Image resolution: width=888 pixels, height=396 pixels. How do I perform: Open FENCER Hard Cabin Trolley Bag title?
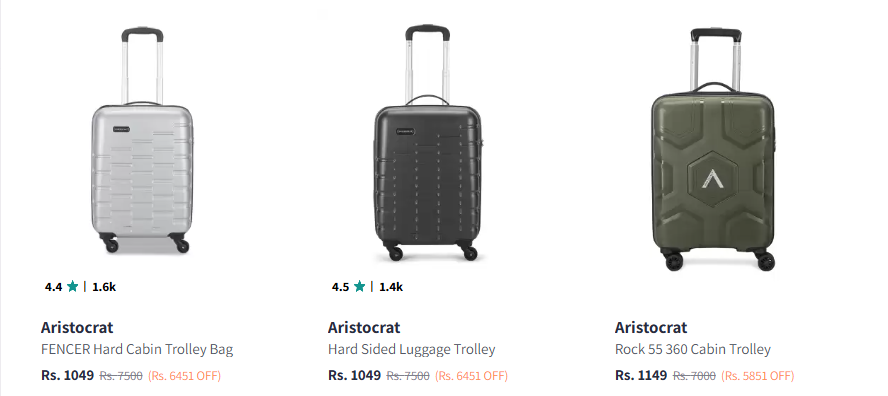(137, 350)
